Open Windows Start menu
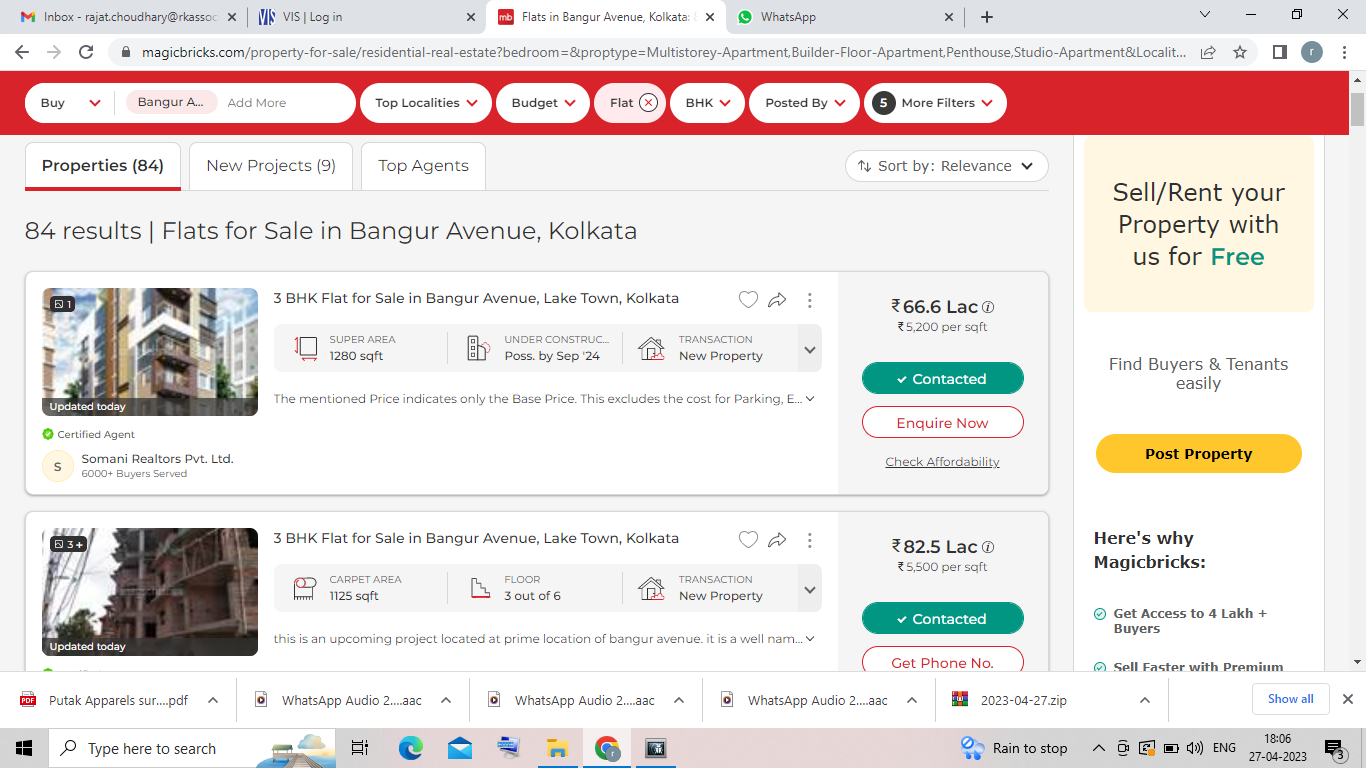 (24, 748)
